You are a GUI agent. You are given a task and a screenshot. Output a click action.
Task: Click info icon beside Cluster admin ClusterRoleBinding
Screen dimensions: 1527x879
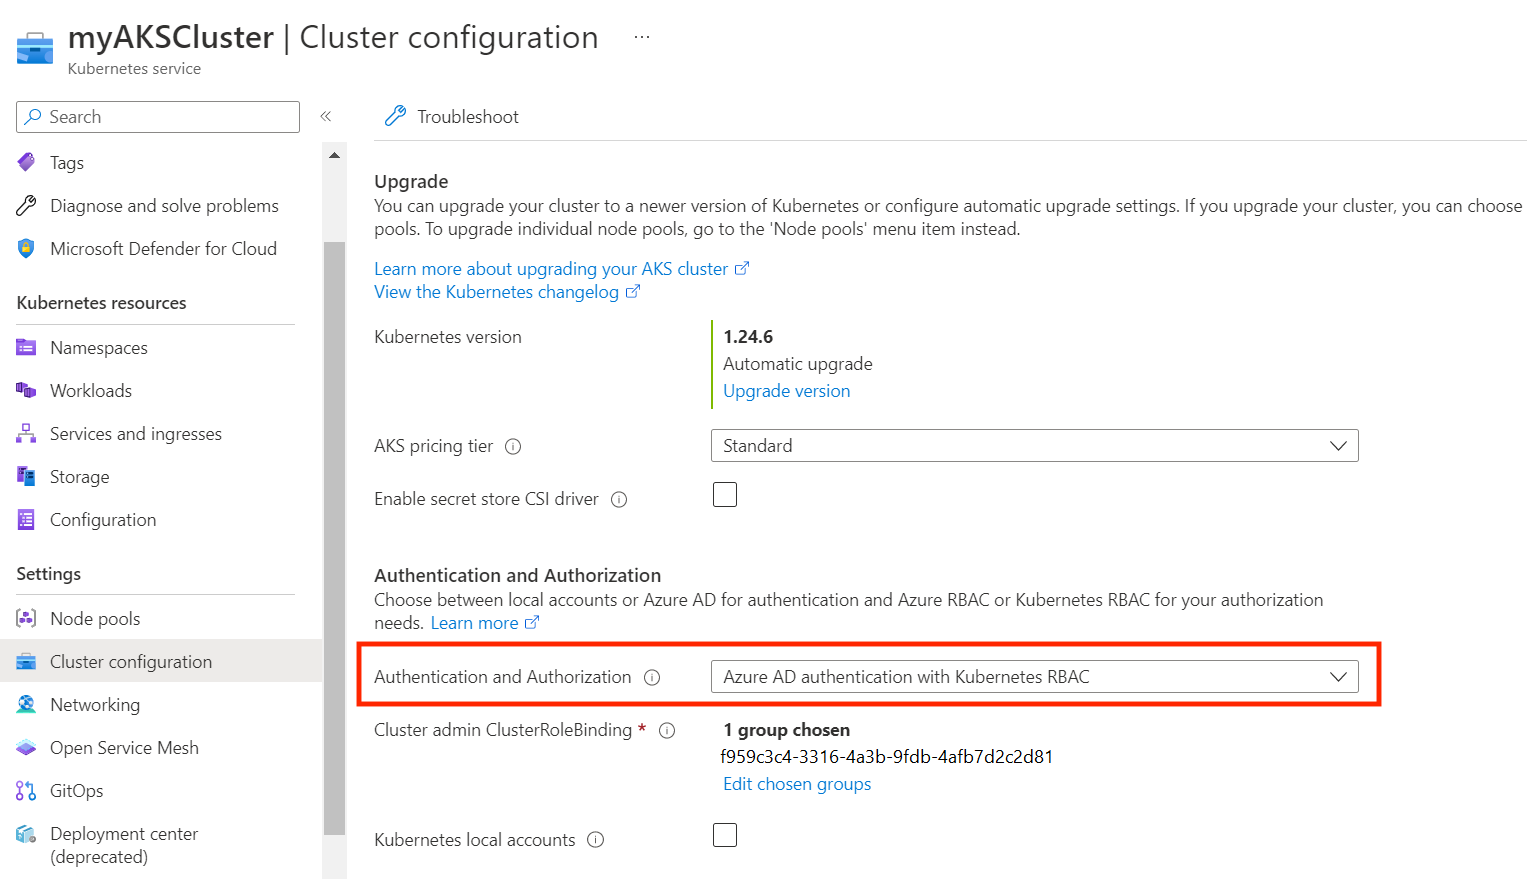[x=667, y=731]
